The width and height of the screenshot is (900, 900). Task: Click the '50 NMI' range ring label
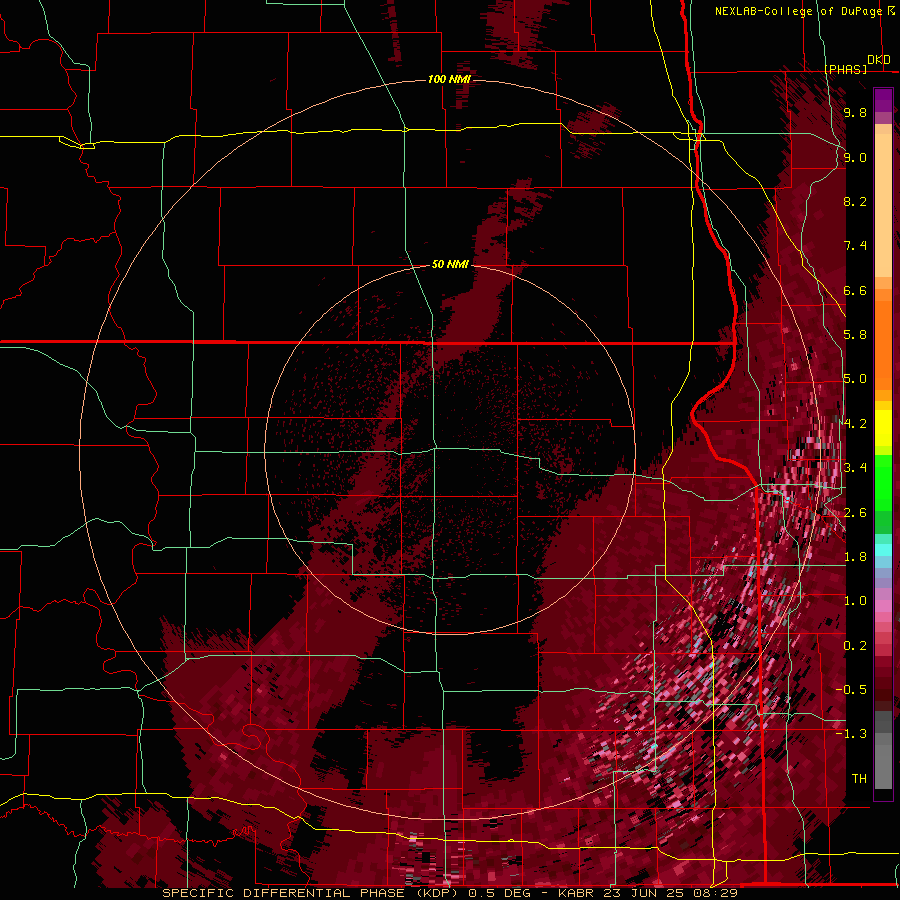point(450,264)
